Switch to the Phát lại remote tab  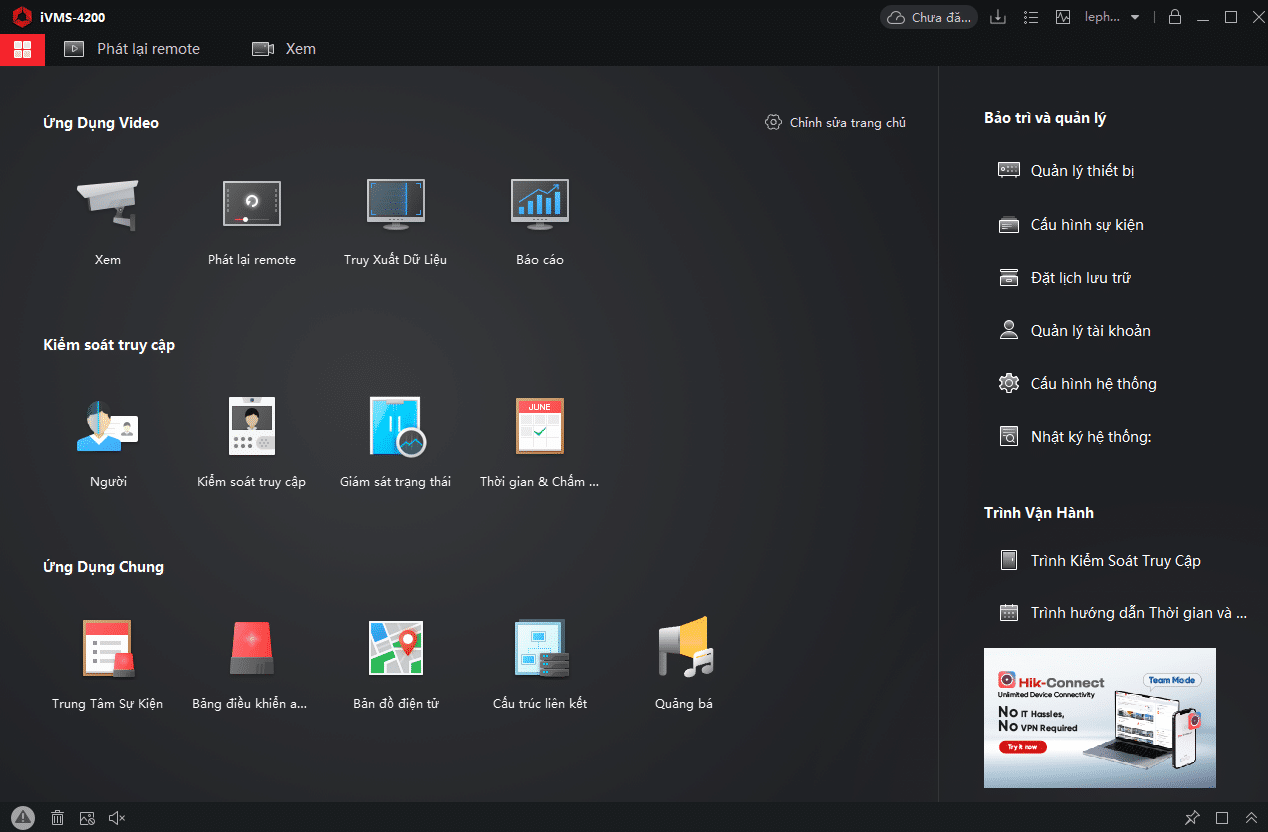click(x=133, y=49)
